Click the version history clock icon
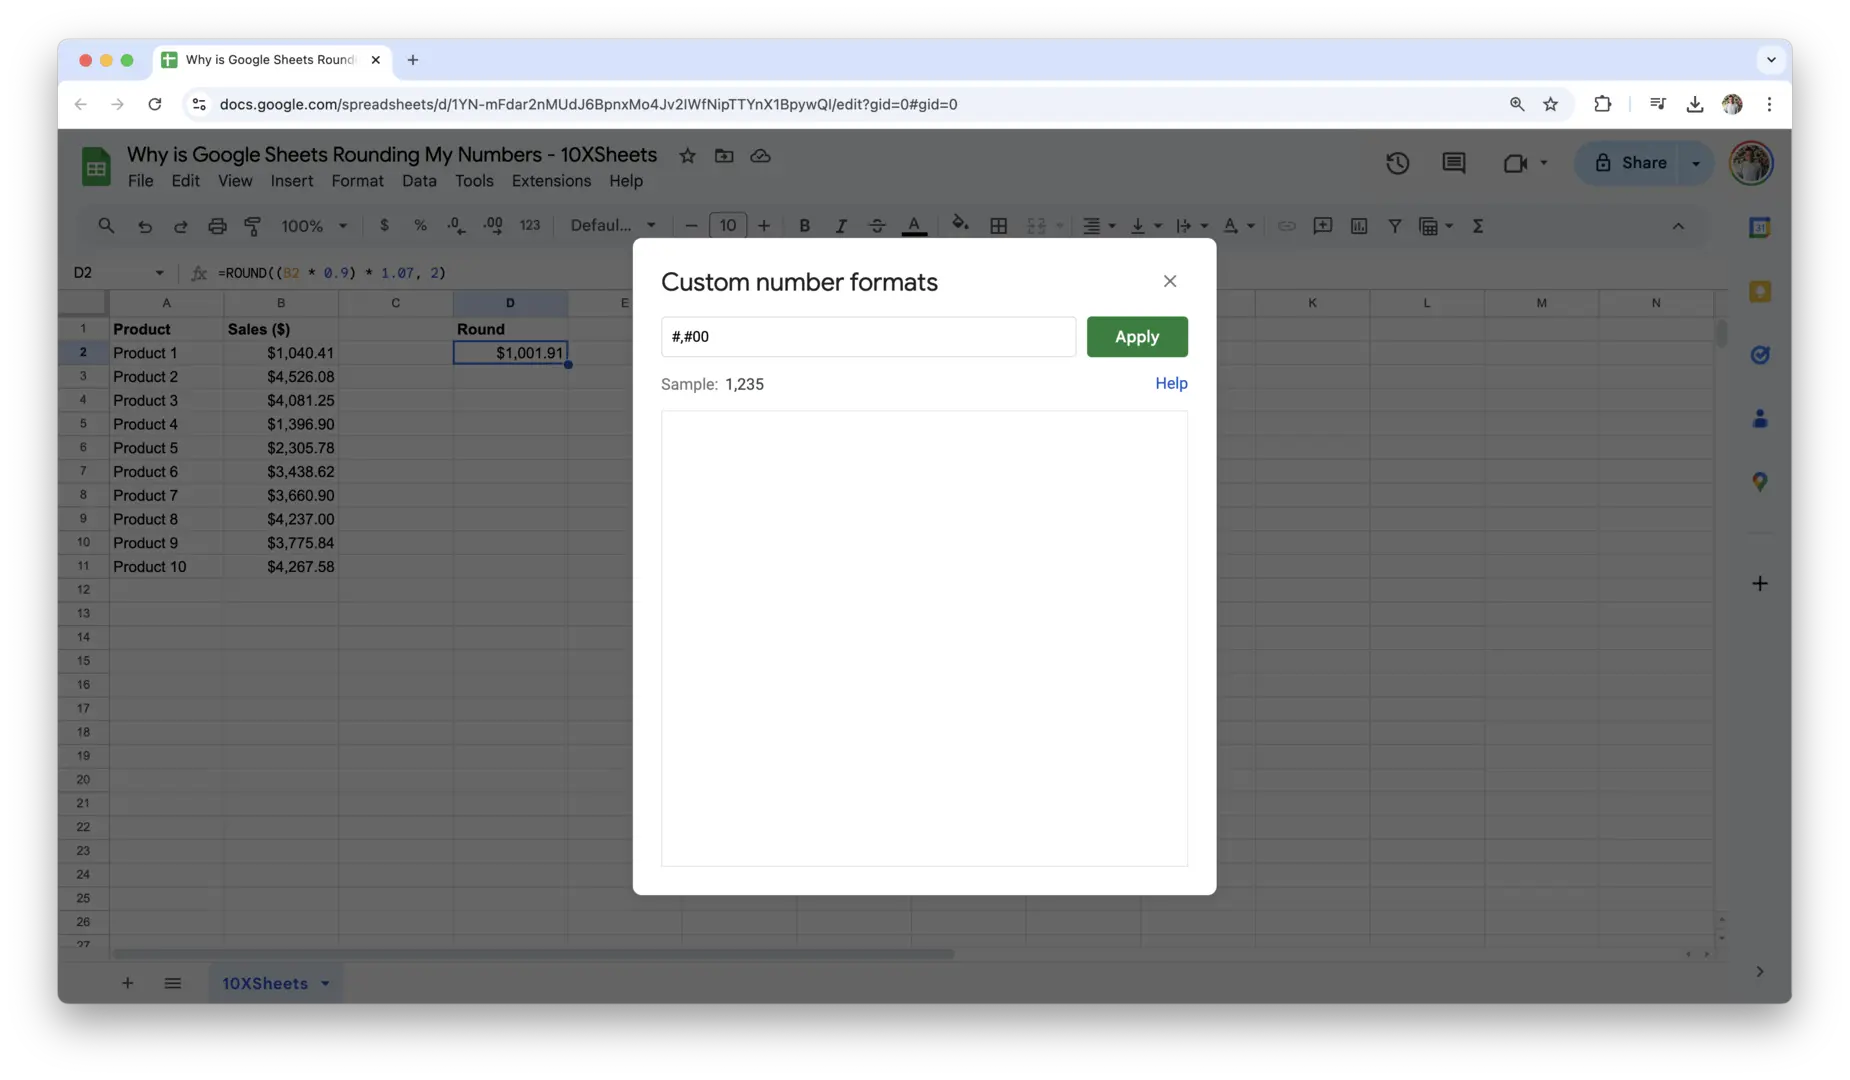The image size is (1850, 1080). (1397, 163)
